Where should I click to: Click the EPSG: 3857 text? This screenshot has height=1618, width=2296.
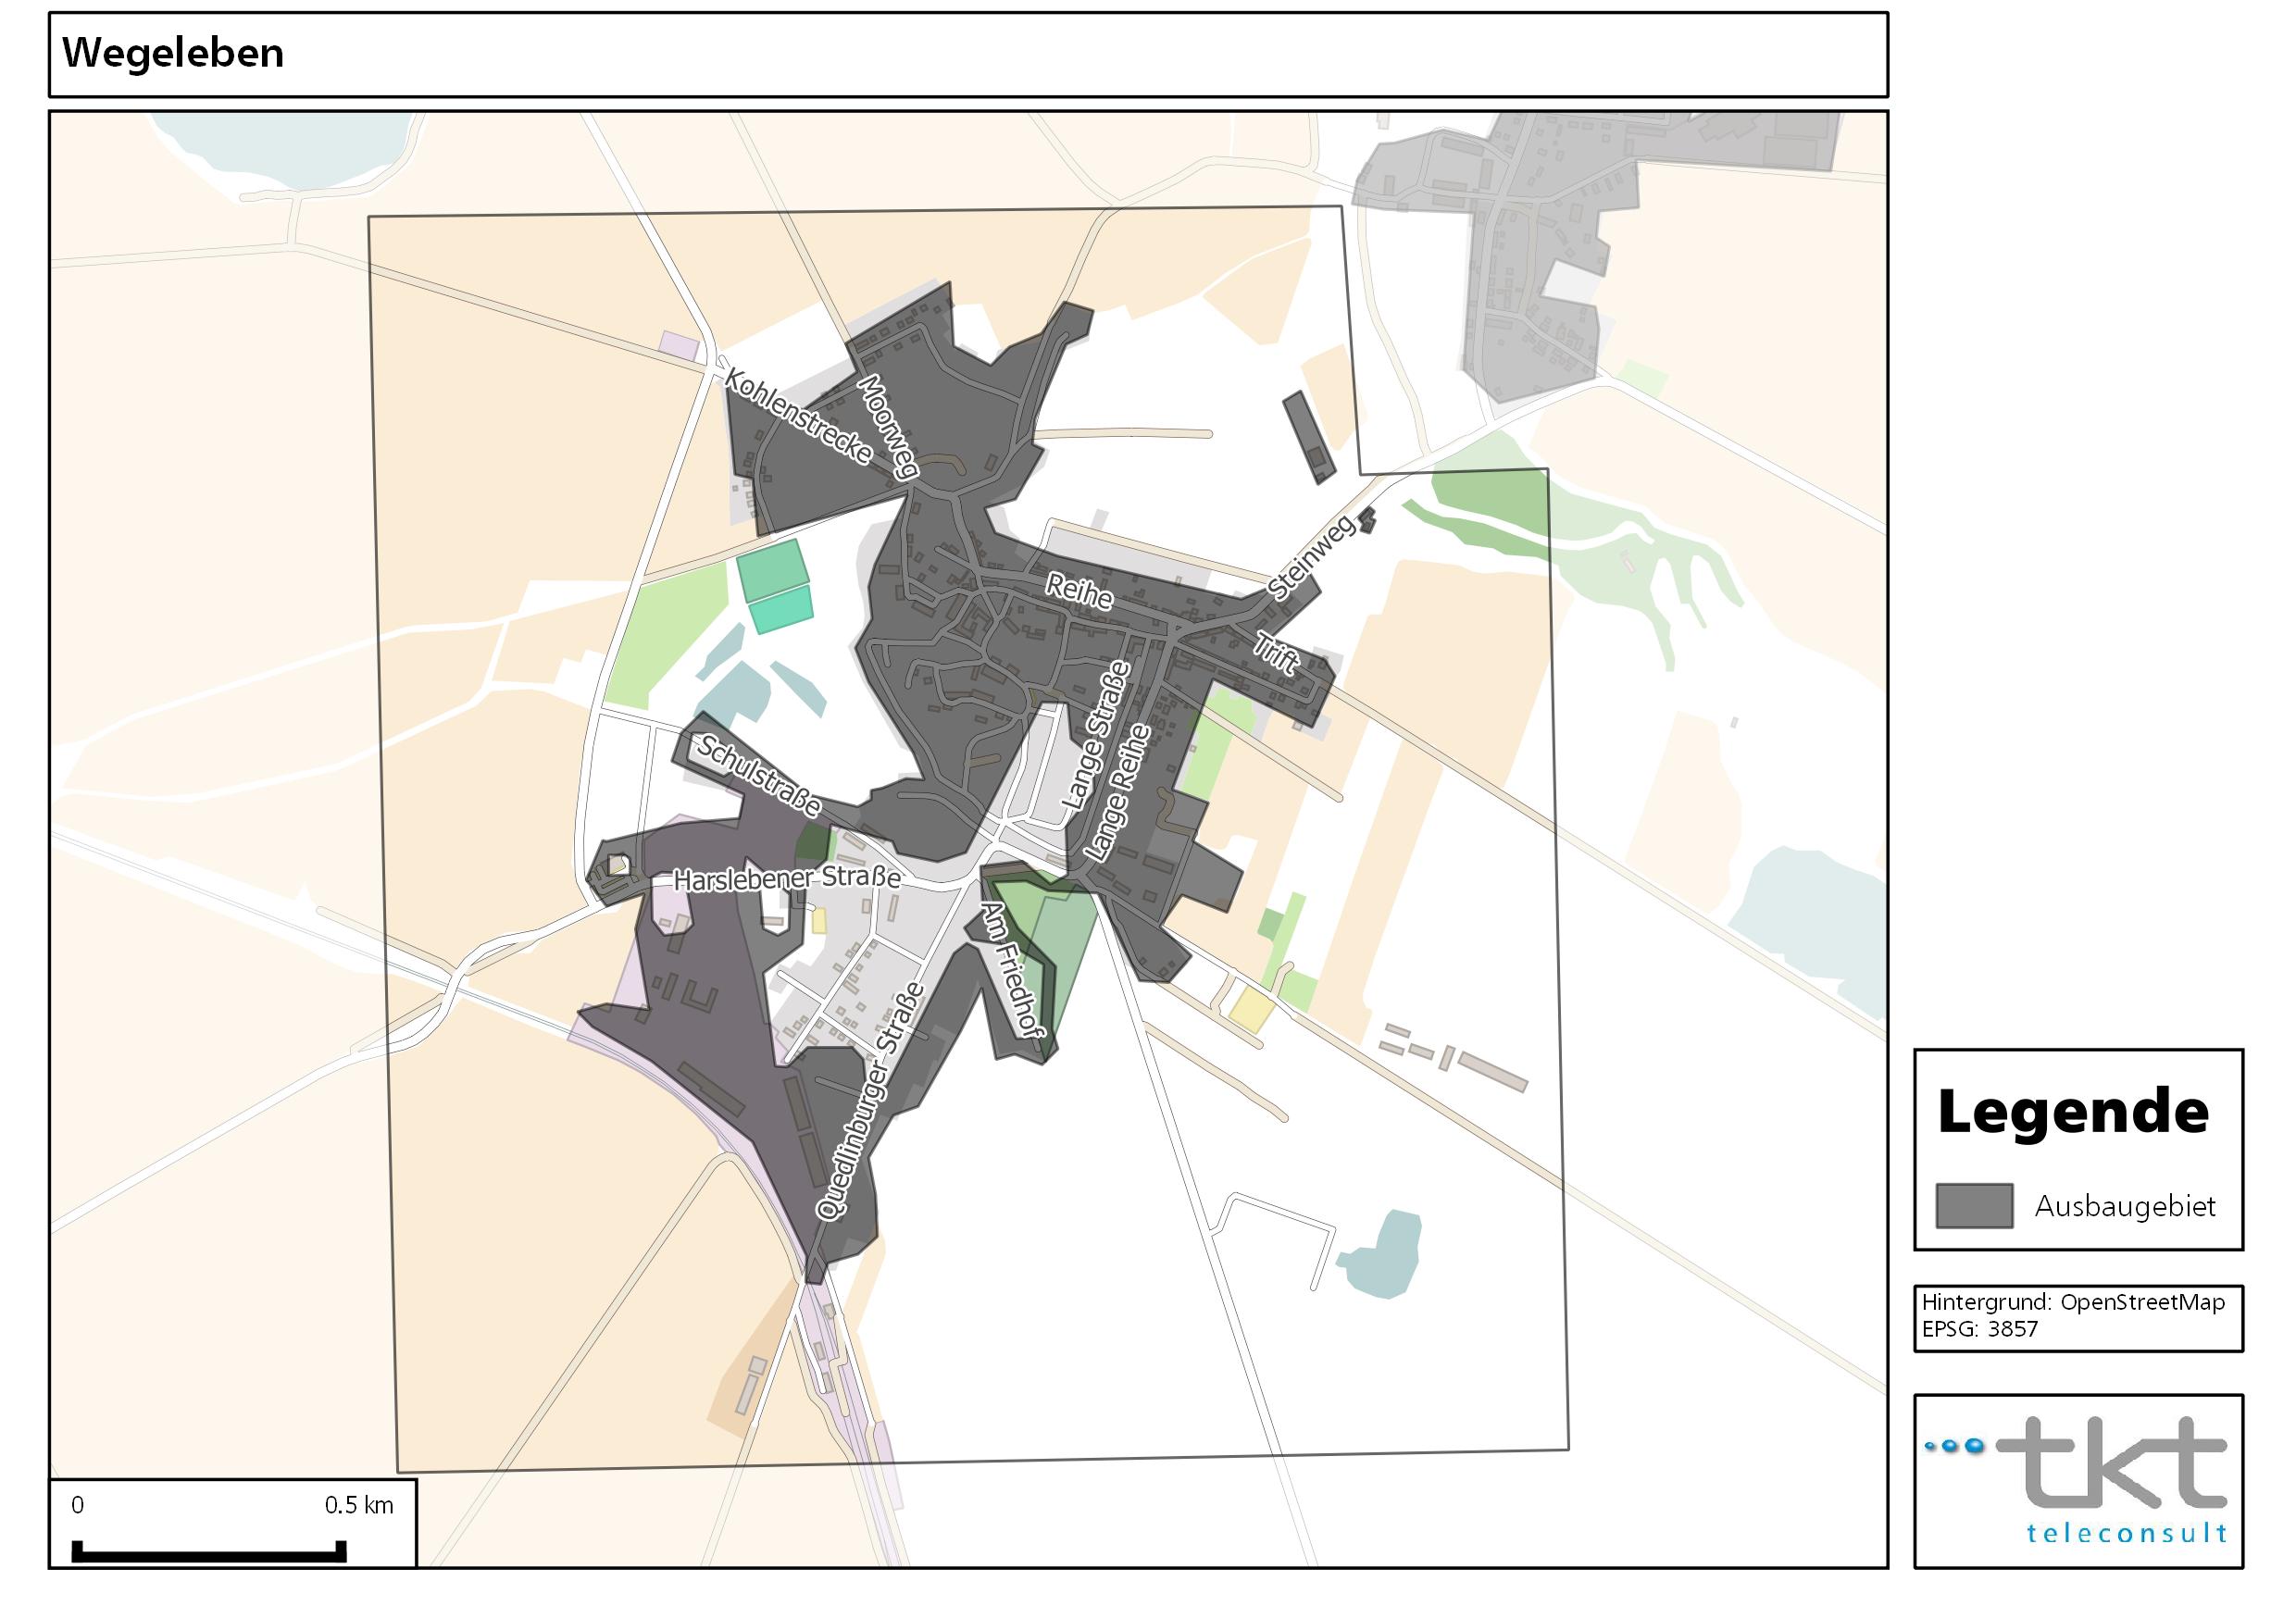pos(1979,1329)
